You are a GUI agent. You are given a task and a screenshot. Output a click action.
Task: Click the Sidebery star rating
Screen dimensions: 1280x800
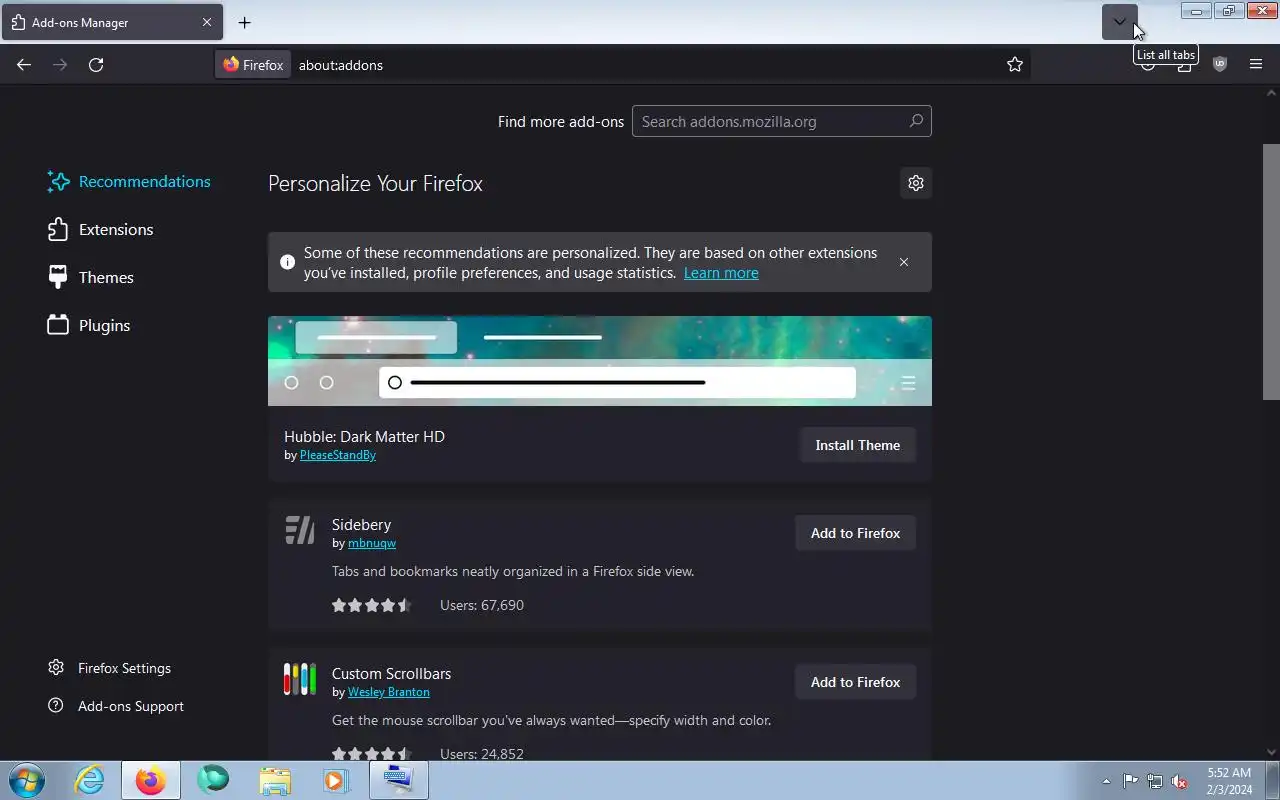pos(372,605)
